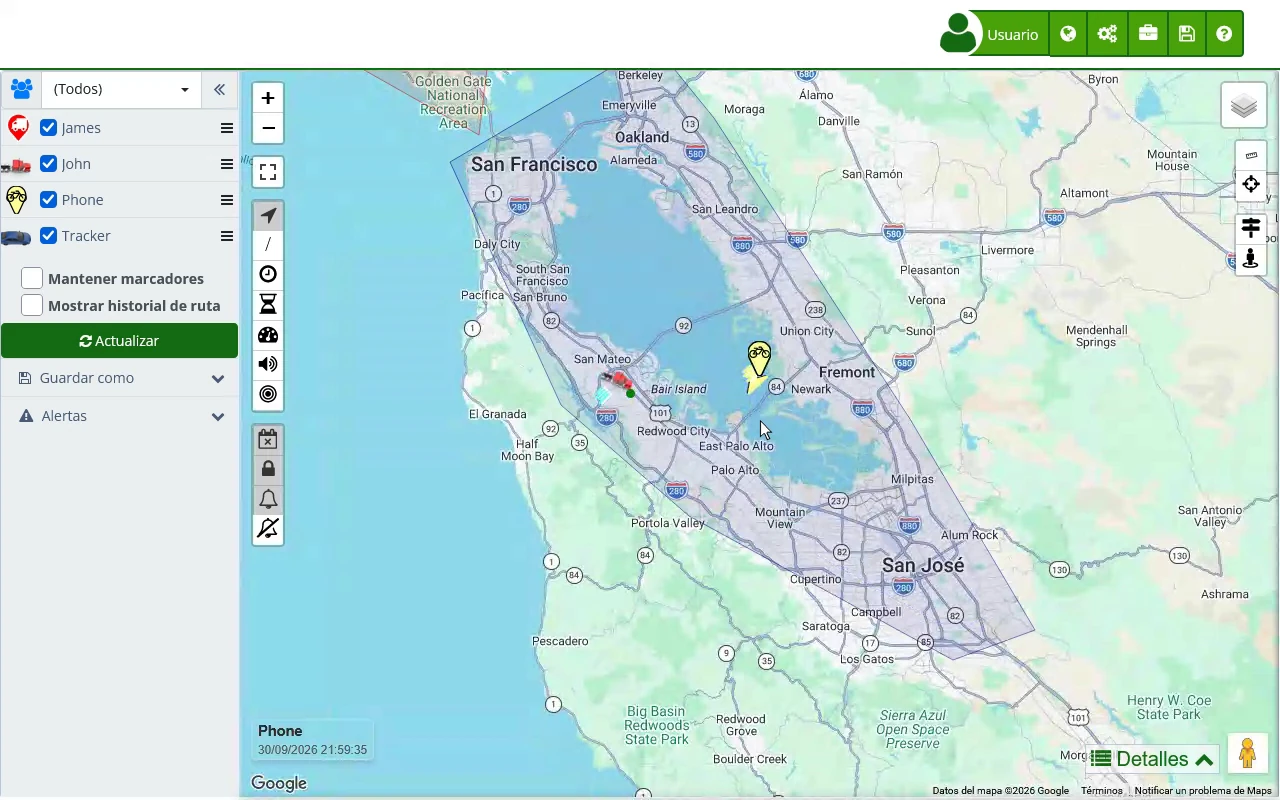
Task: Collapse the left sidebar panel
Action: pyautogui.click(x=219, y=89)
